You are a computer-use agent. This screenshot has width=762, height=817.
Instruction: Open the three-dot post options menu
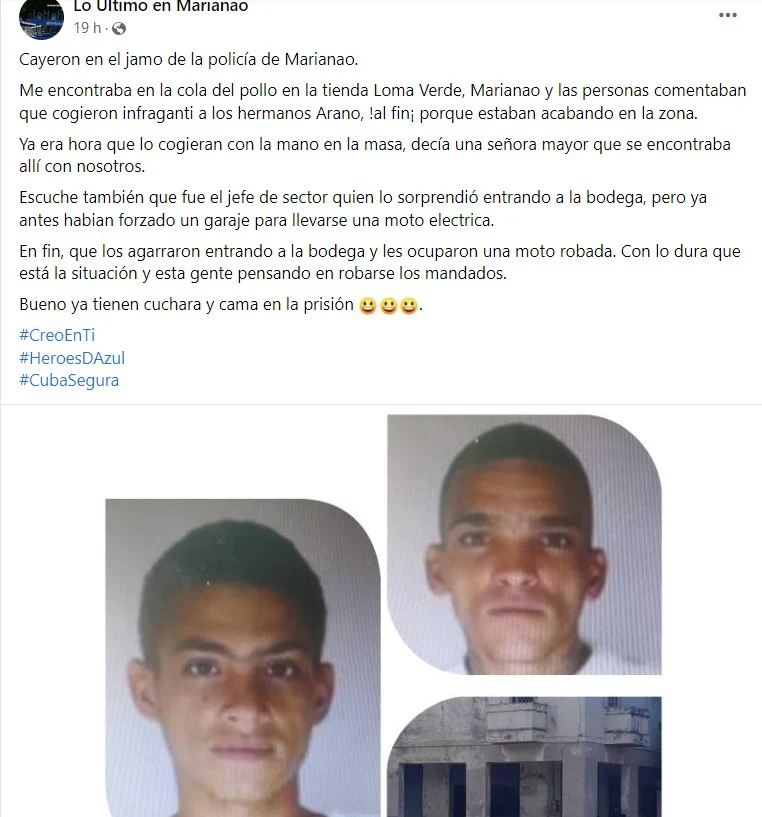pos(728,15)
